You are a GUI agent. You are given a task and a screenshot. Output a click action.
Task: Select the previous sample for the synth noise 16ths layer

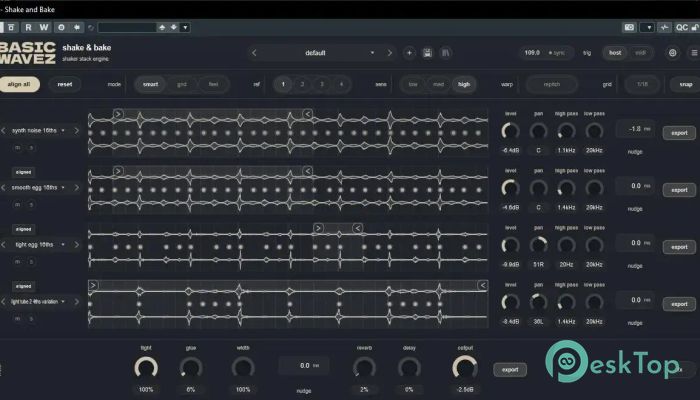[4, 131]
